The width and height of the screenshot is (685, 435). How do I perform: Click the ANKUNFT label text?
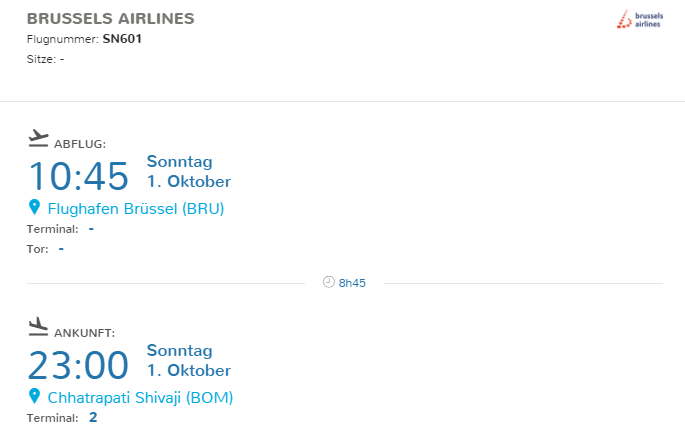point(84,333)
